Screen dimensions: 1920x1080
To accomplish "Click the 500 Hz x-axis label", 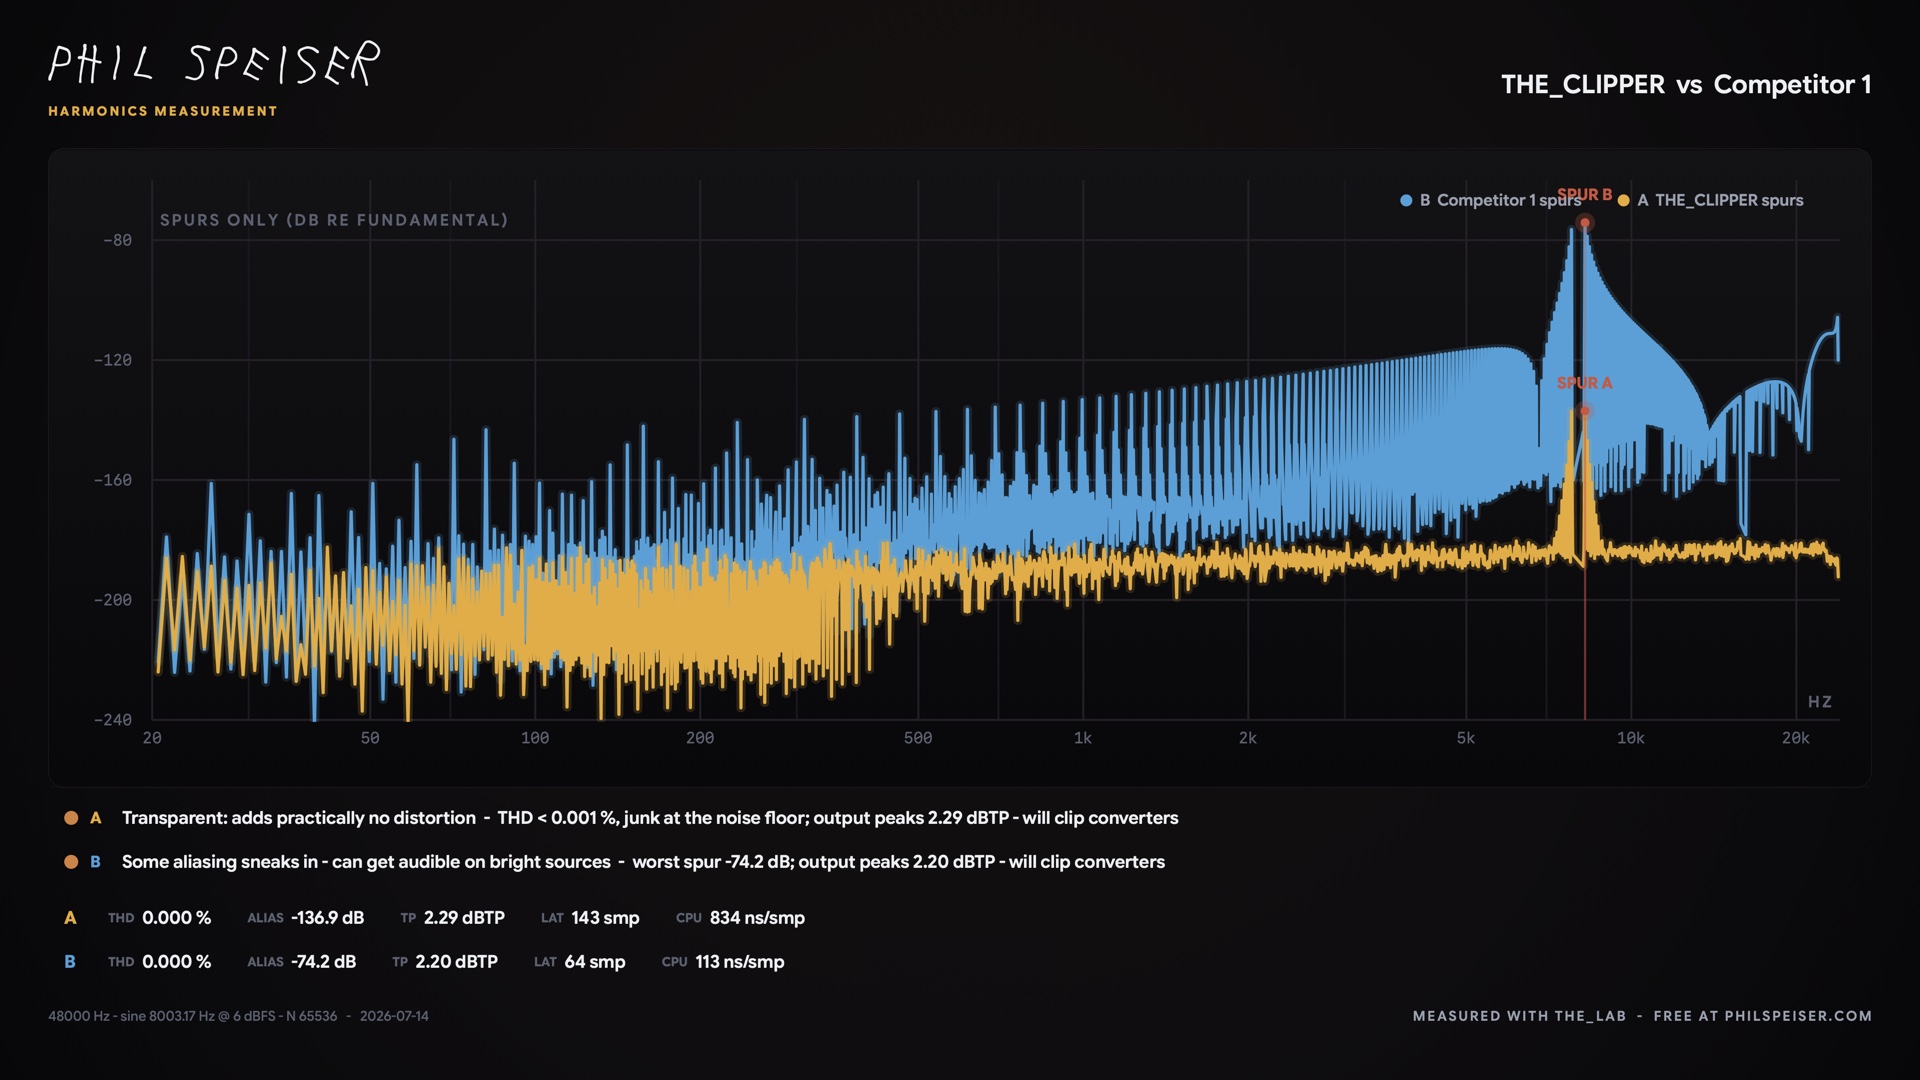I will pos(918,738).
